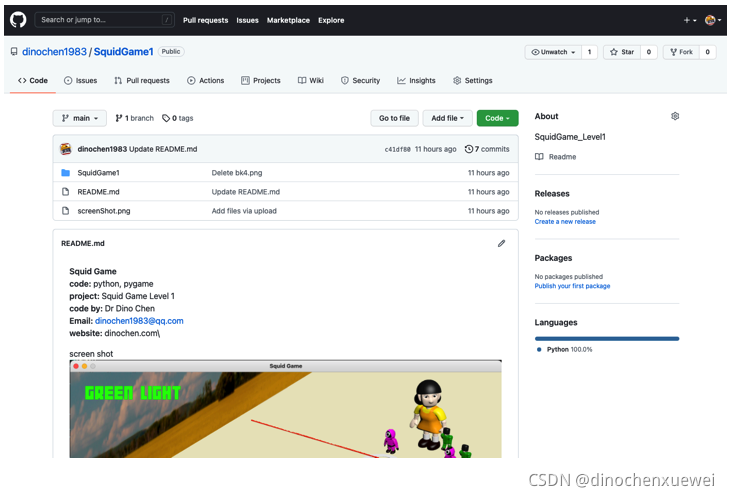Click the screenShot.png file icon
This screenshot has width=730, height=497.
pos(66,211)
